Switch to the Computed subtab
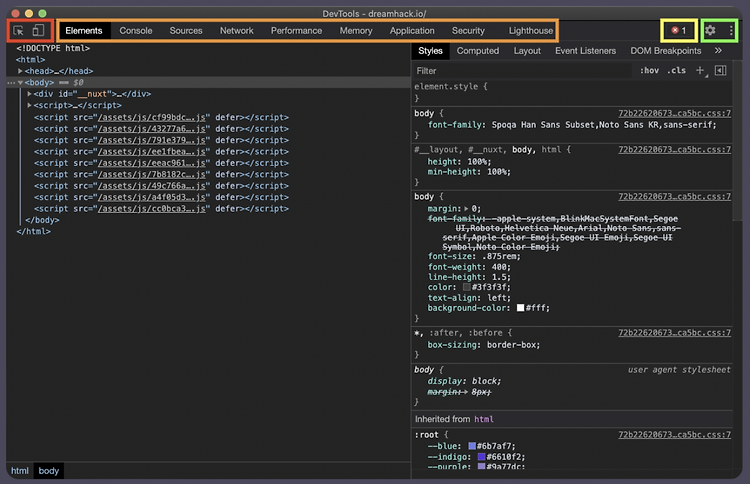Viewport: 750px width, 484px height. coord(477,51)
